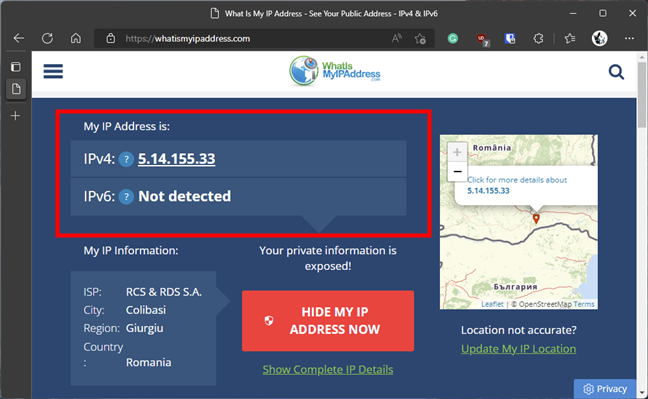Open the browser settings ellipsis menu
The image size is (648, 399).
coord(629,38)
